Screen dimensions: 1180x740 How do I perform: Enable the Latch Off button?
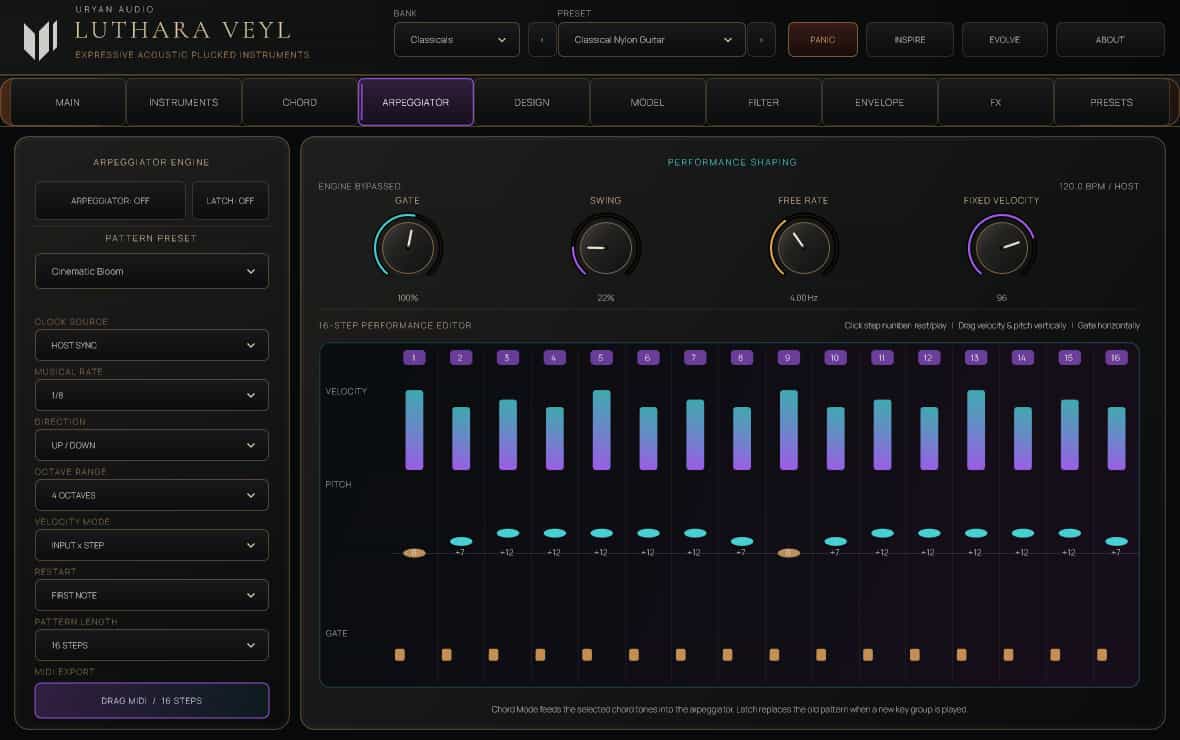pos(230,200)
